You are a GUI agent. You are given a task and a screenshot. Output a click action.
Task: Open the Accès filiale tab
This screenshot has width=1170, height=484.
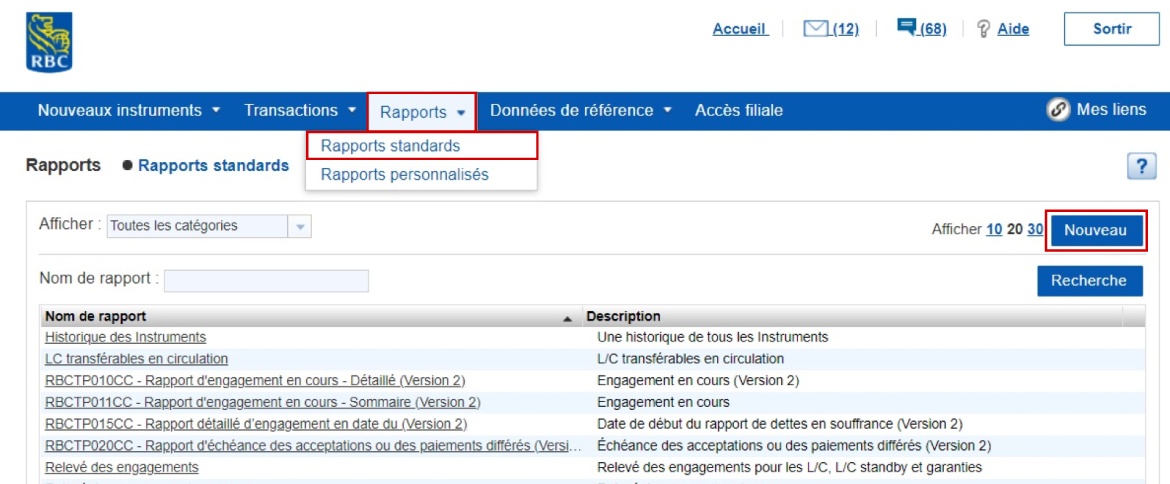(x=738, y=110)
